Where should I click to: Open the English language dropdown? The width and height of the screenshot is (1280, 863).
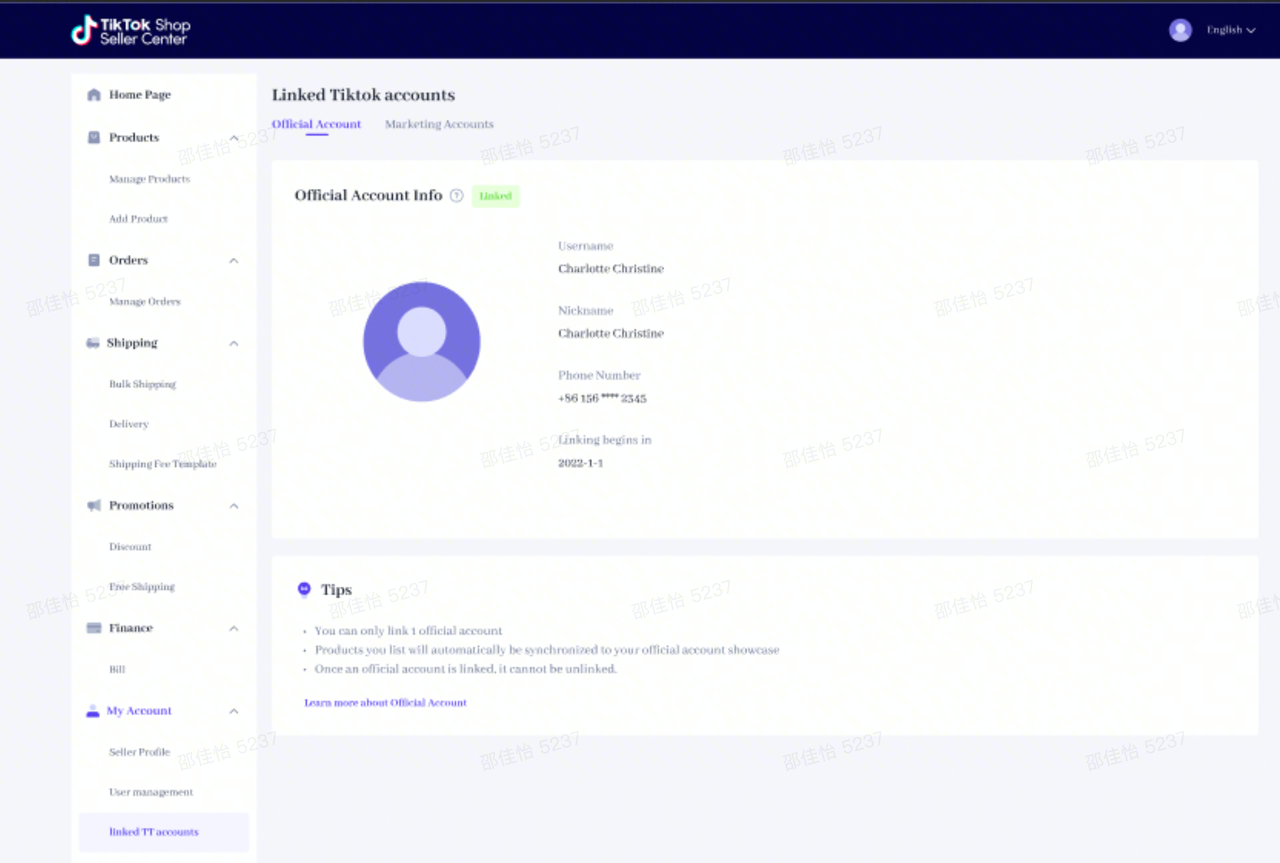pyautogui.click(x=1230, y=30)
